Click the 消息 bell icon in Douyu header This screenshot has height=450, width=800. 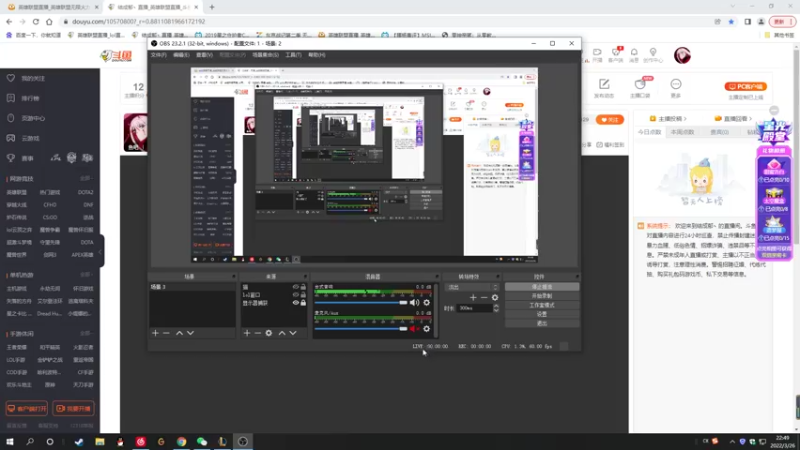(x=634, y=52)
